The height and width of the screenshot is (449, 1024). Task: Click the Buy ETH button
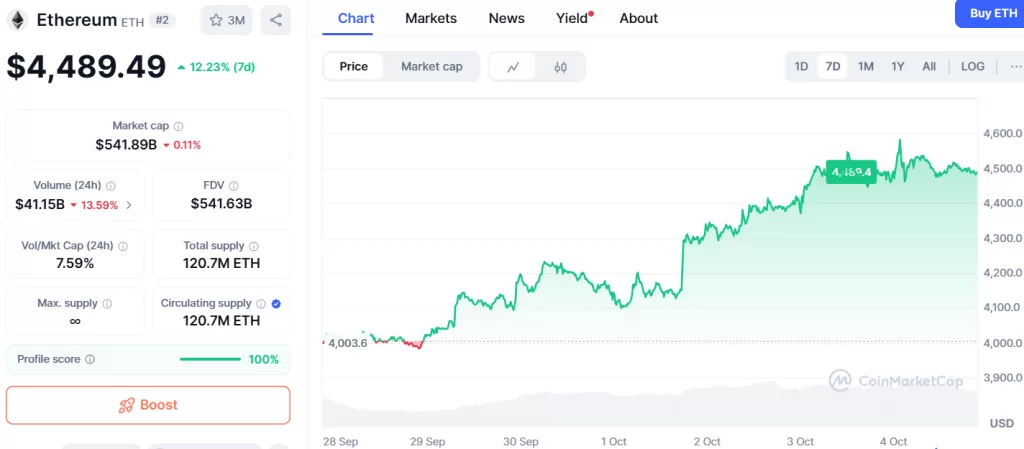point(989,14)
